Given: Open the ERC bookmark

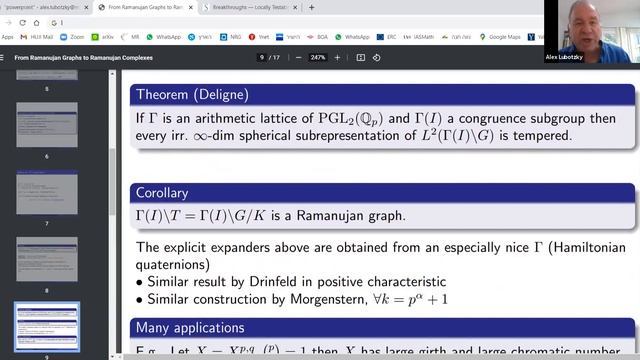Looking at the screenshot, I should pos(386,37).
